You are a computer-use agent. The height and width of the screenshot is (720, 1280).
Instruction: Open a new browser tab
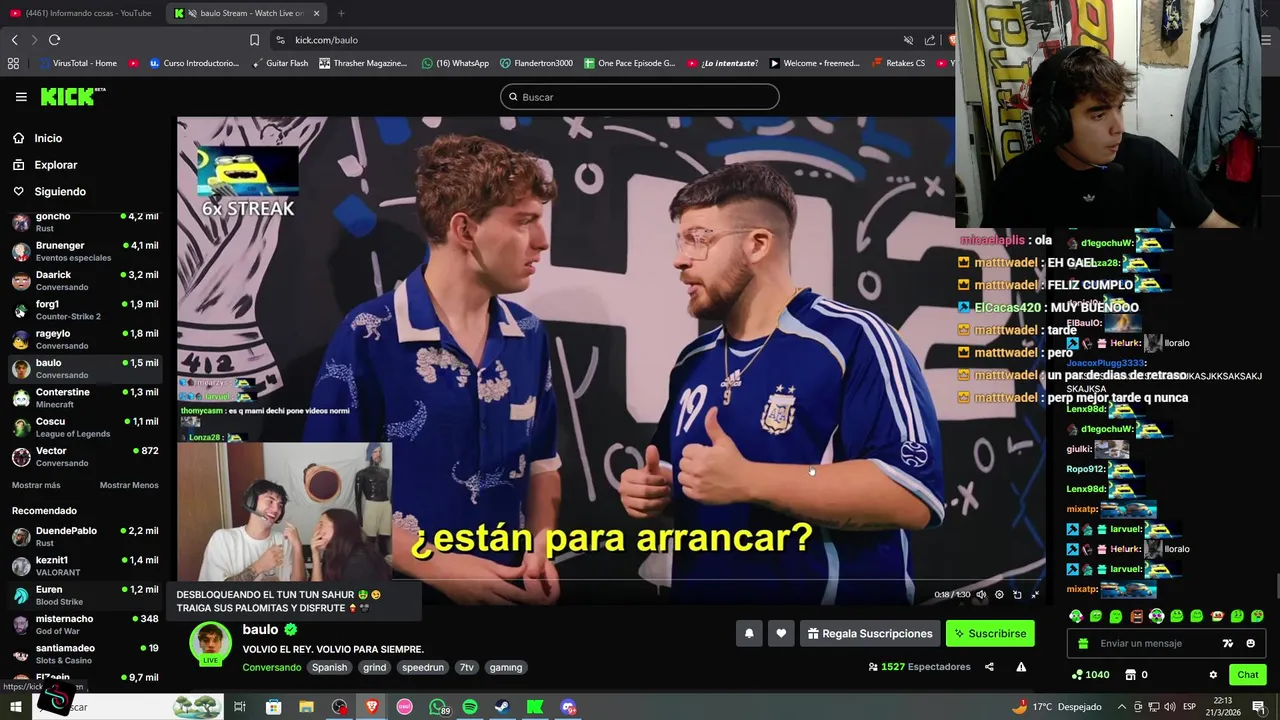[x=341, y=13]
